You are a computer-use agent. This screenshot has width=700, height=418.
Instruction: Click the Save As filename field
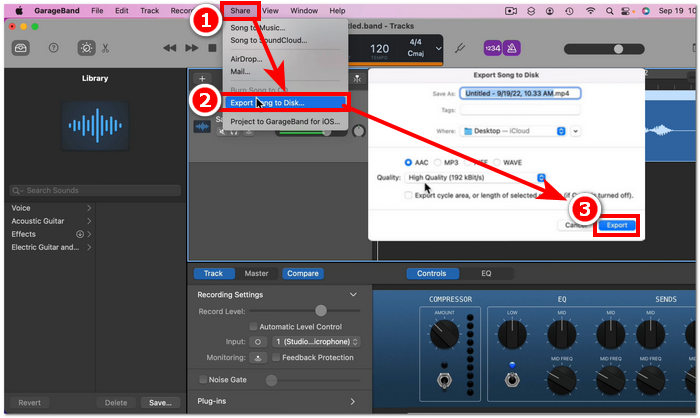pos(520,93)
